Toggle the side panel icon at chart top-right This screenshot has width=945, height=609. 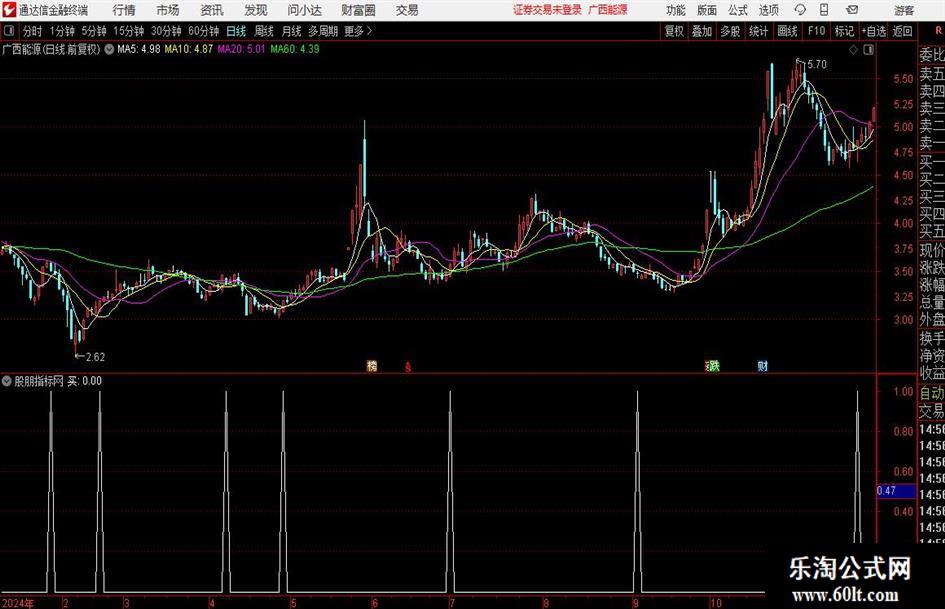coord(868,50)
